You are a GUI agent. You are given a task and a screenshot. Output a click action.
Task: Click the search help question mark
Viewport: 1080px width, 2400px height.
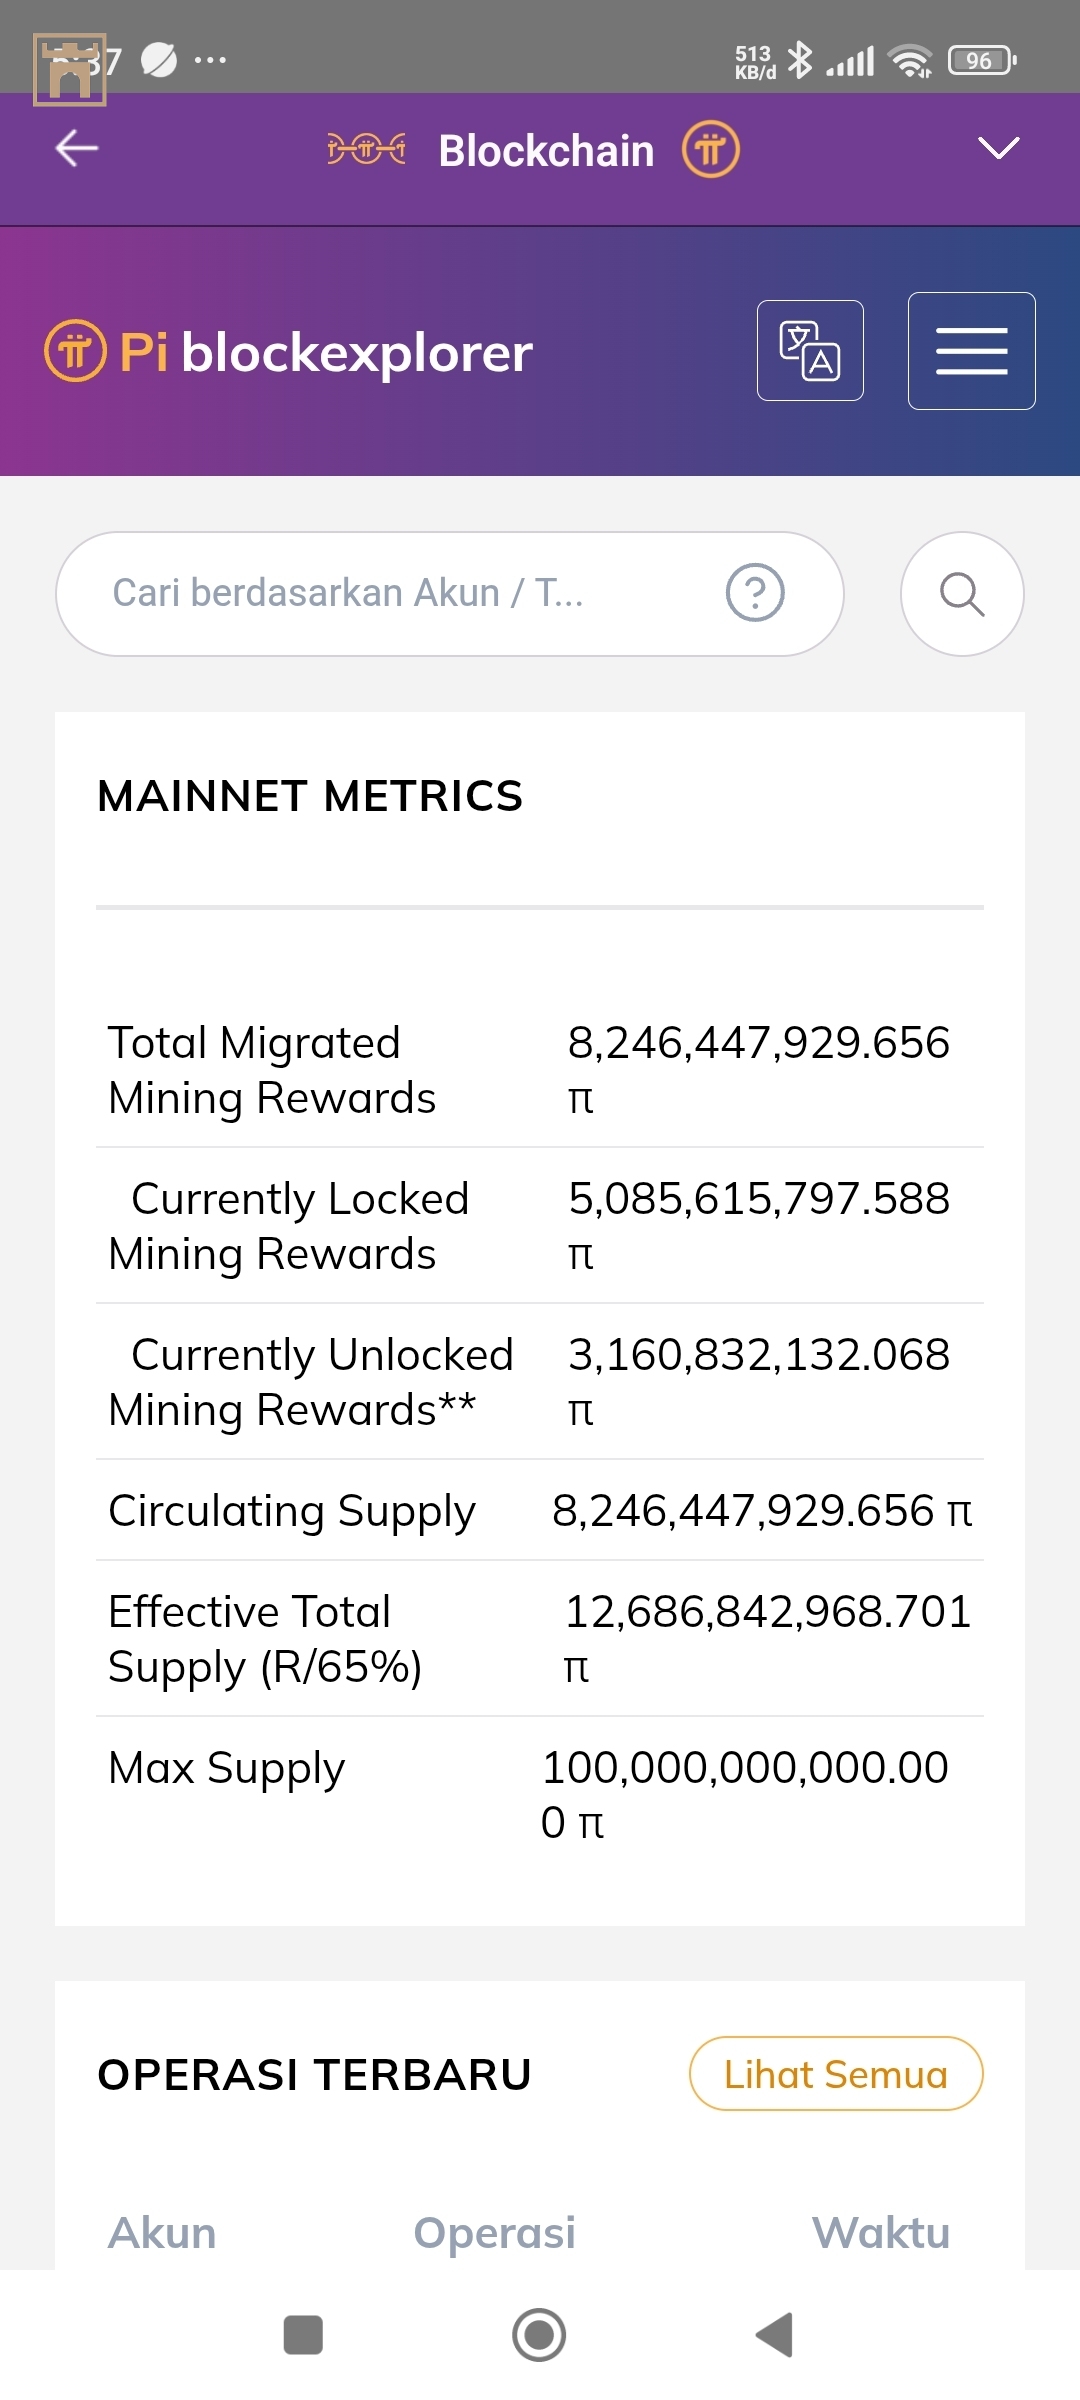click(x=755, y=593)
